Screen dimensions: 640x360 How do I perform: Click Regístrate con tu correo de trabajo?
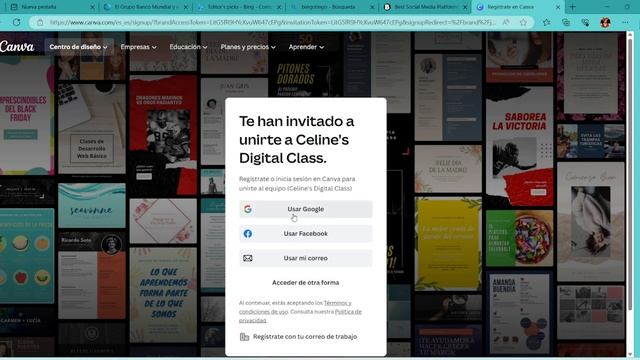point(305,337)
